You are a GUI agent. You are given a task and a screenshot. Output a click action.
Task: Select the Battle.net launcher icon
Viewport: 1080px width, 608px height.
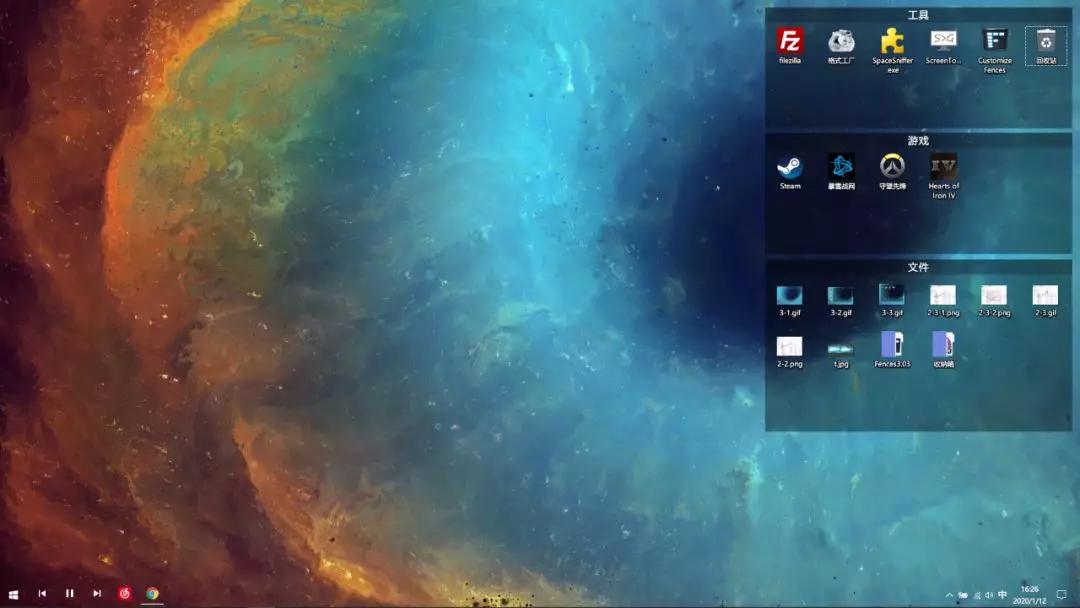[x=841, y=167]
